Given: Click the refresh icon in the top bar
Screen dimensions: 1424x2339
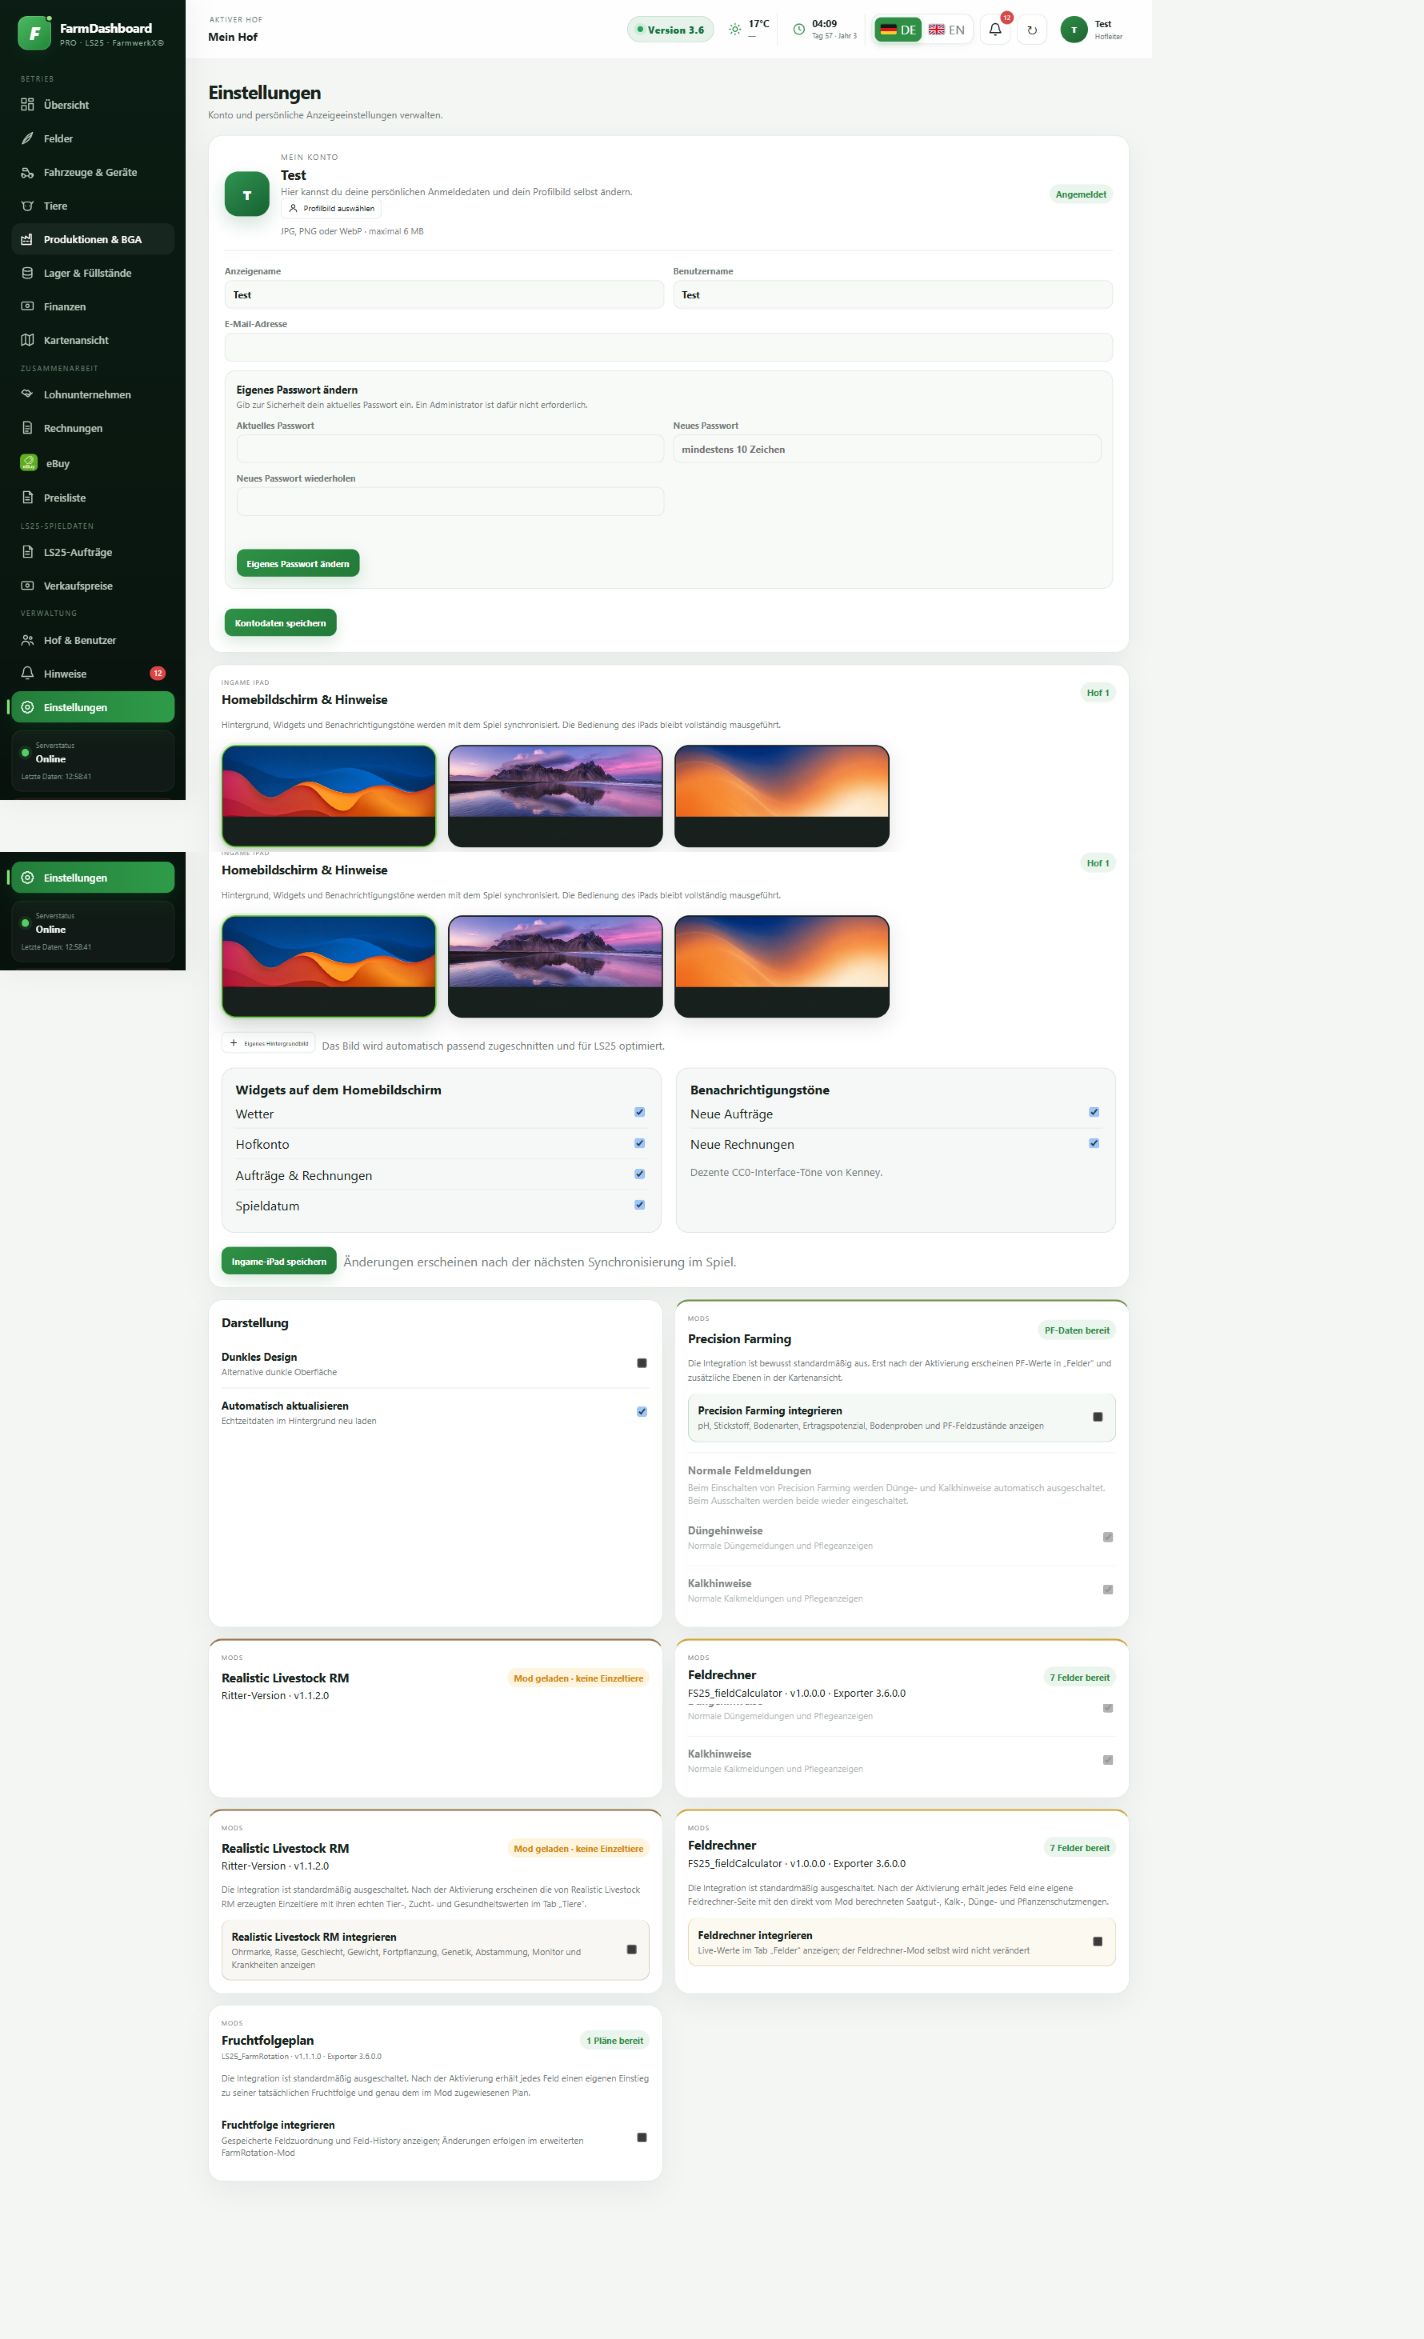Looking at the screenshot, I should coord(1032,30).
